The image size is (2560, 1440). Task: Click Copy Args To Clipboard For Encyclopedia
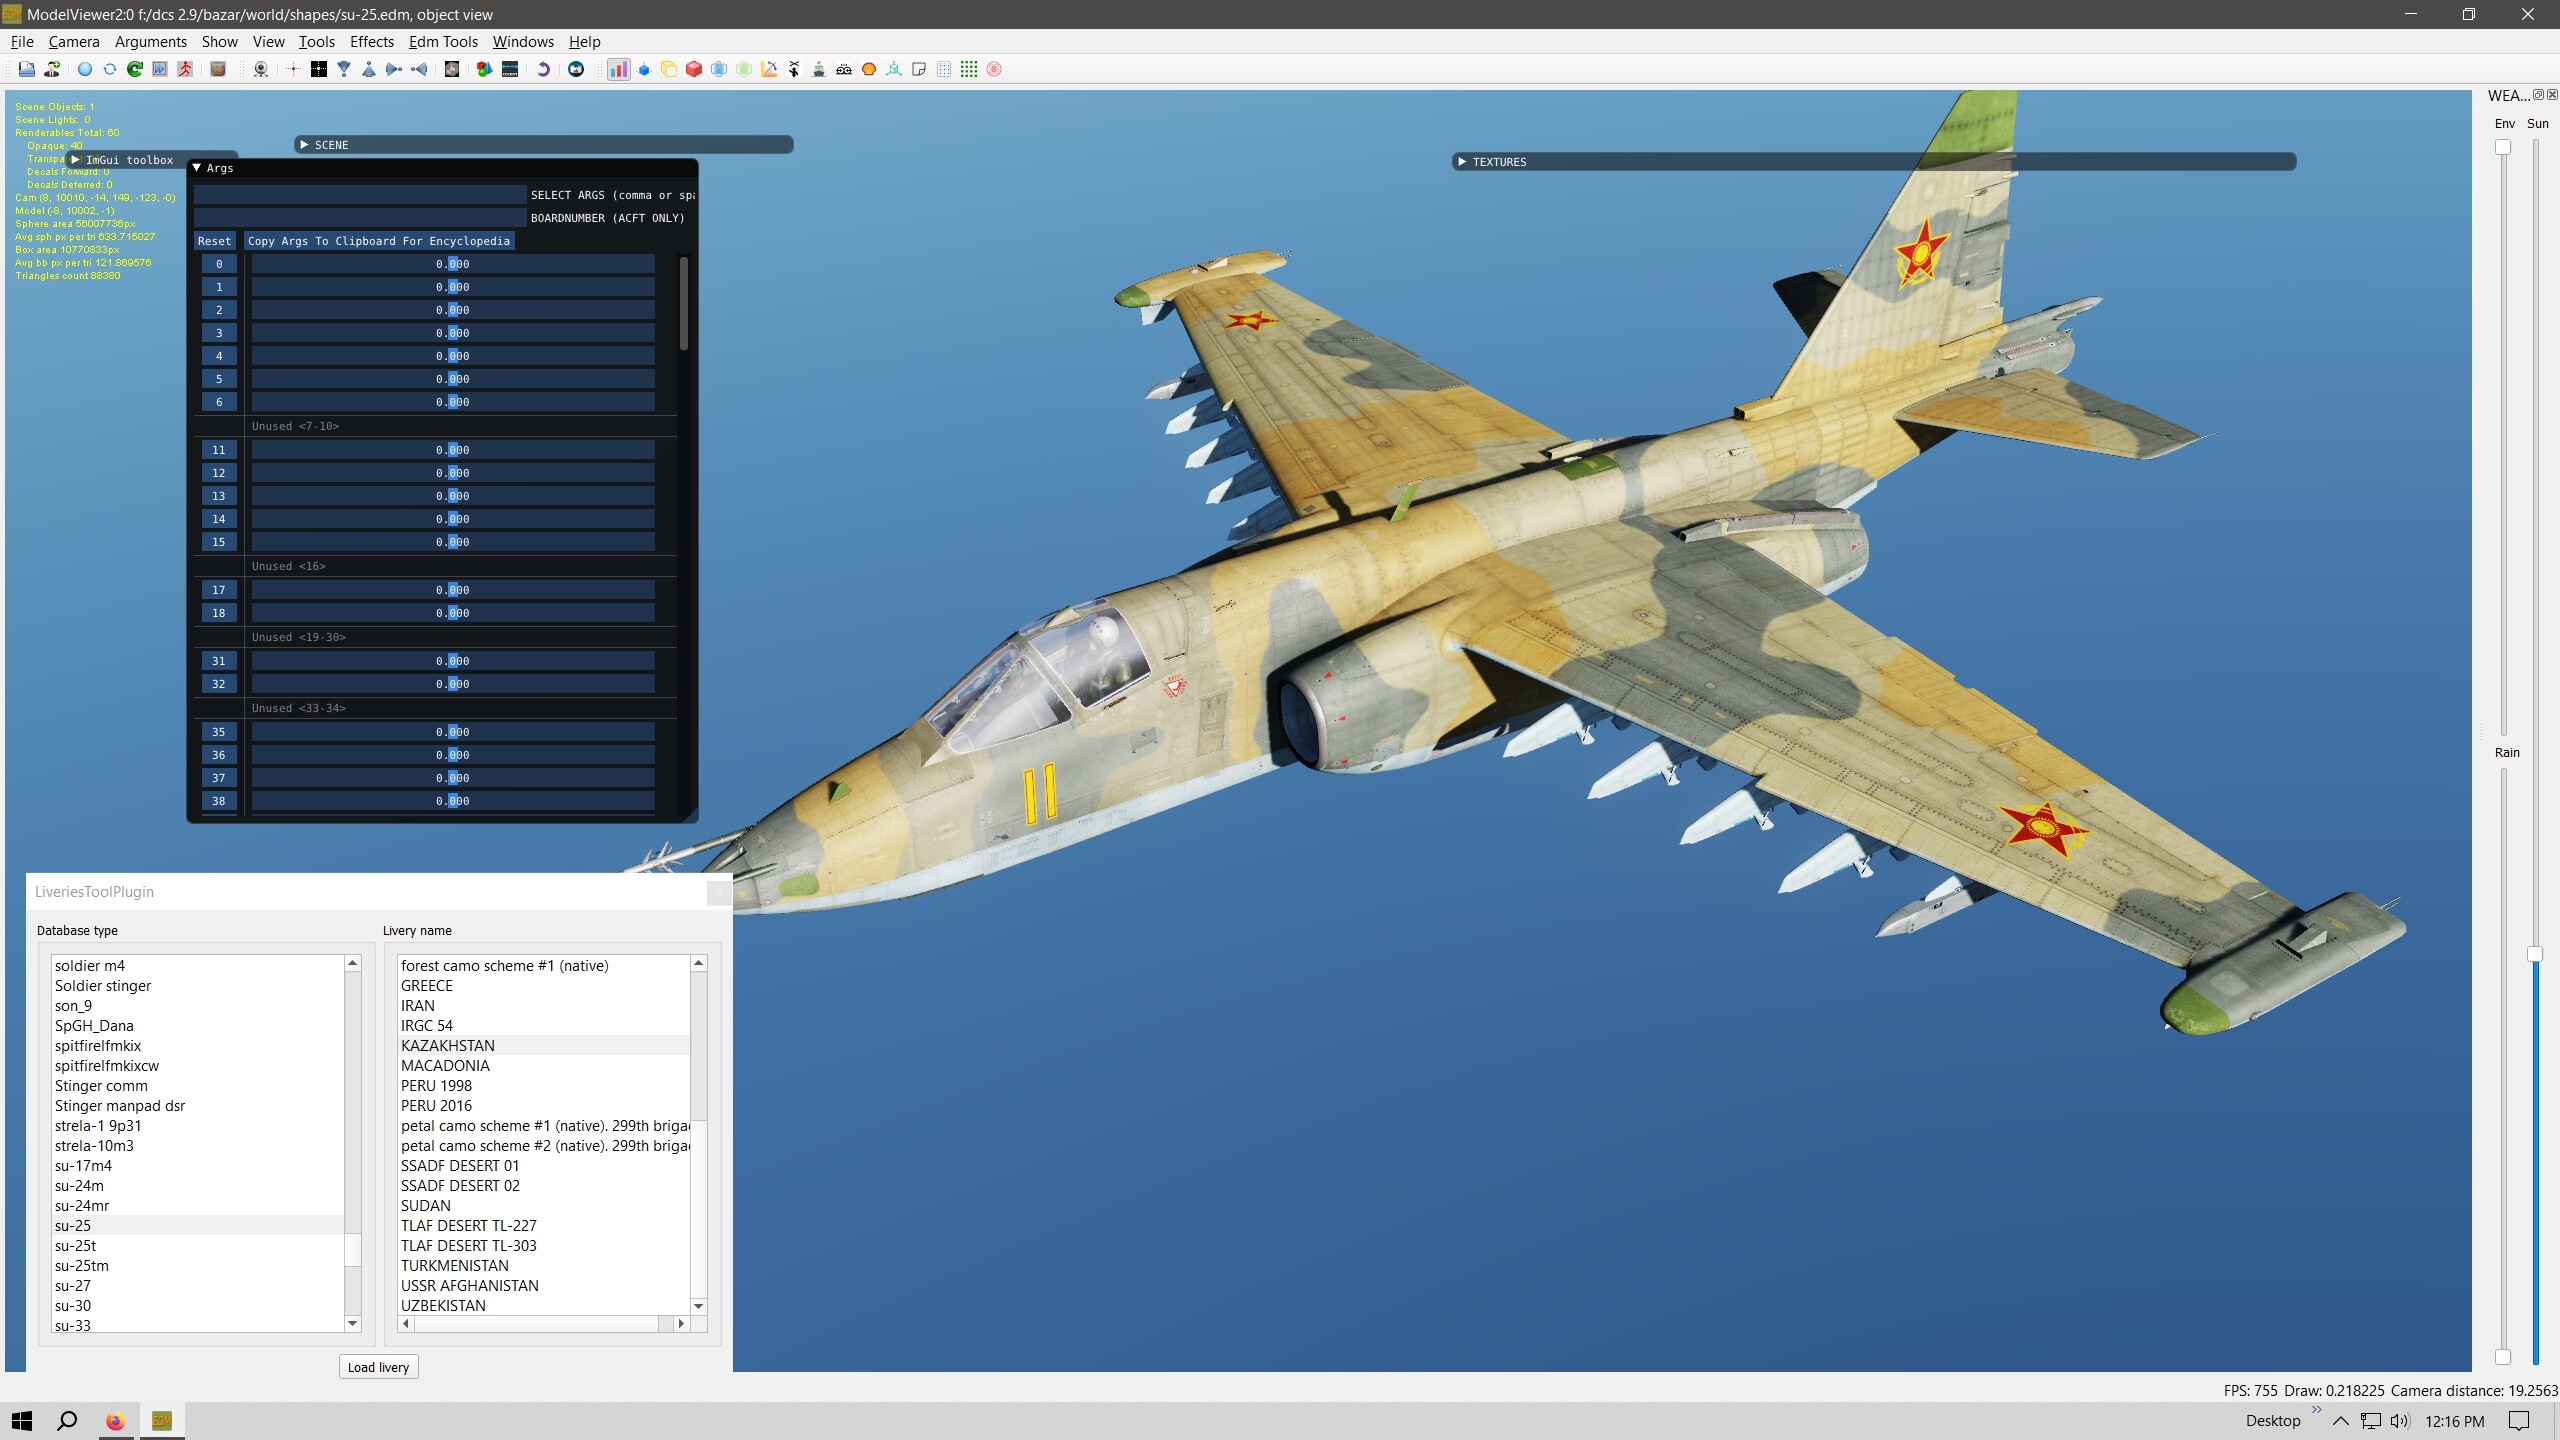point(379,241)
